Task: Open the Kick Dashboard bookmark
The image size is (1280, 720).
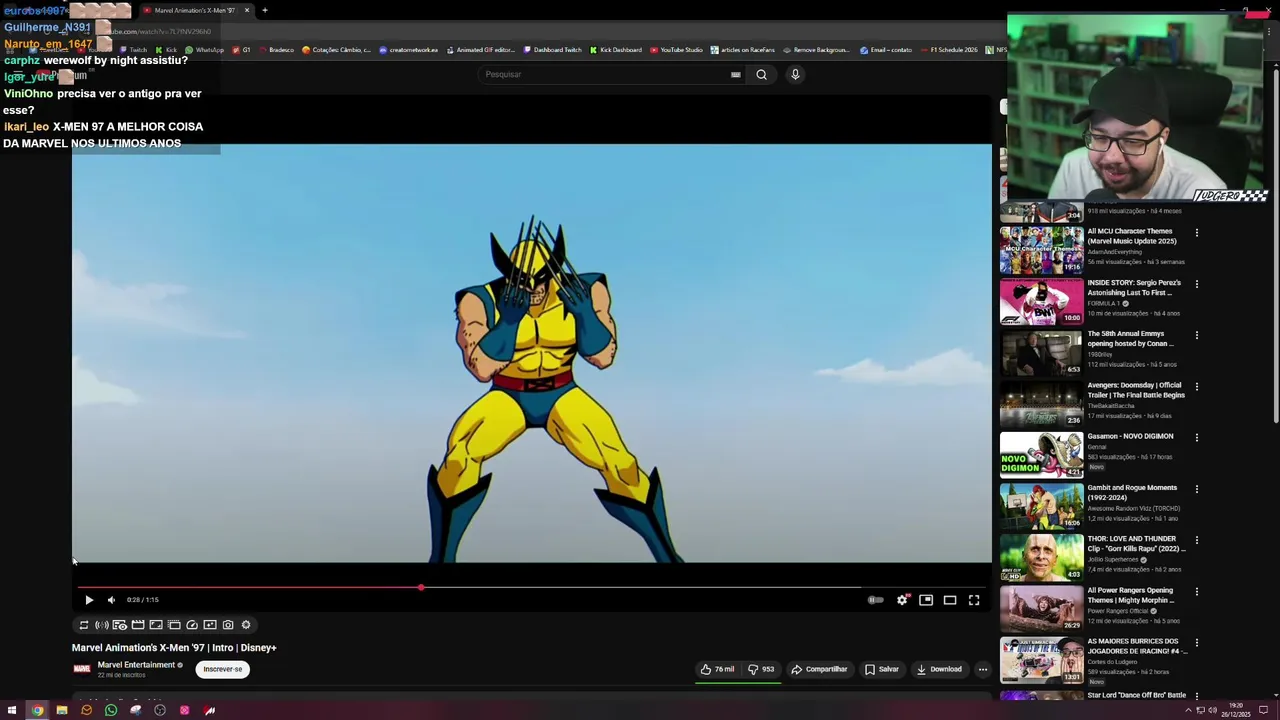Action: click(x=616, y=50)
